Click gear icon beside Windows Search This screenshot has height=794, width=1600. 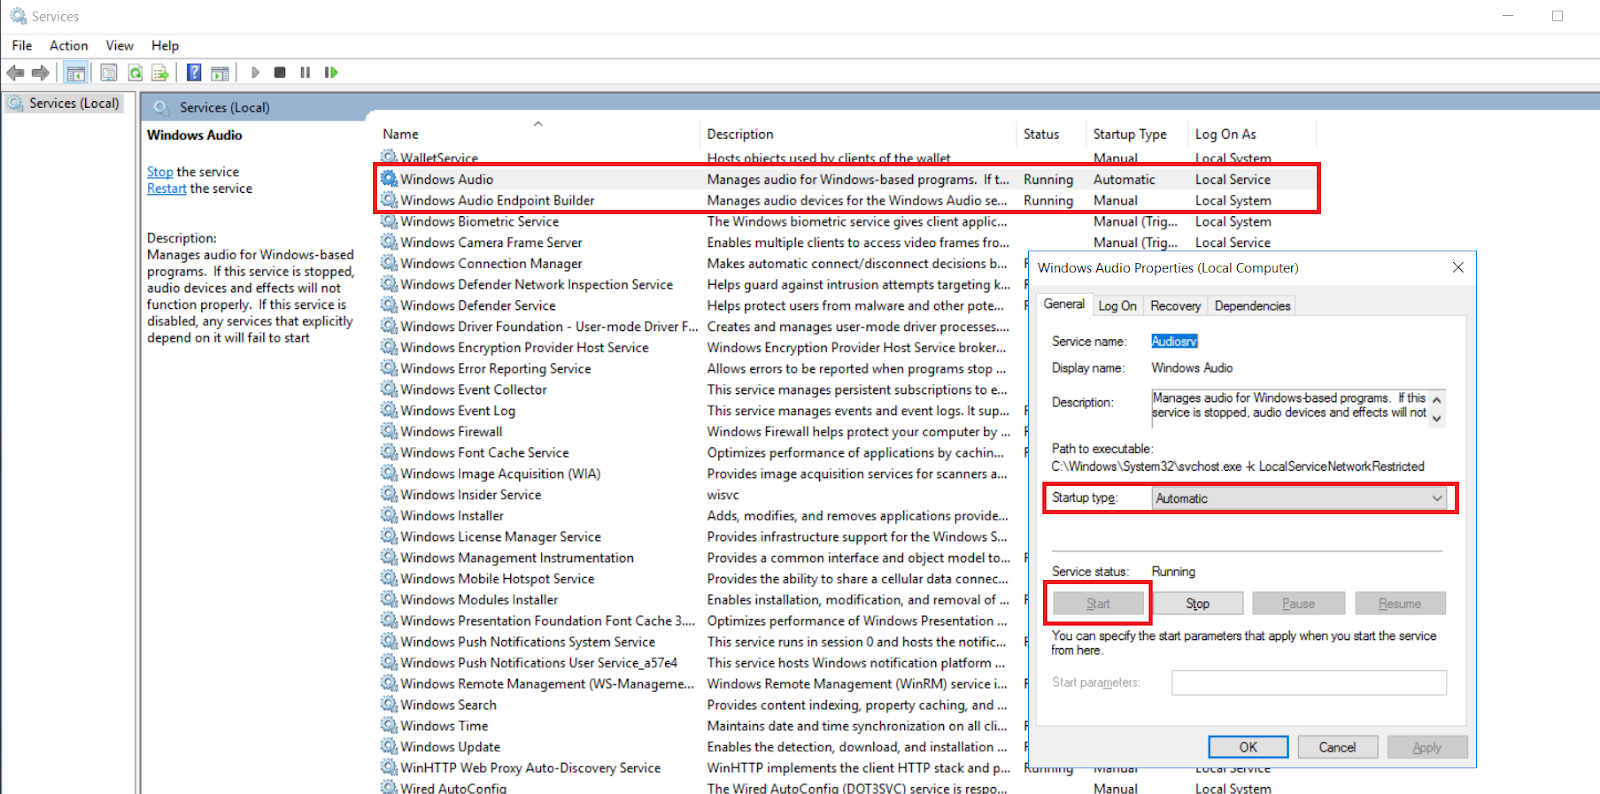click(x=389, y=704)
